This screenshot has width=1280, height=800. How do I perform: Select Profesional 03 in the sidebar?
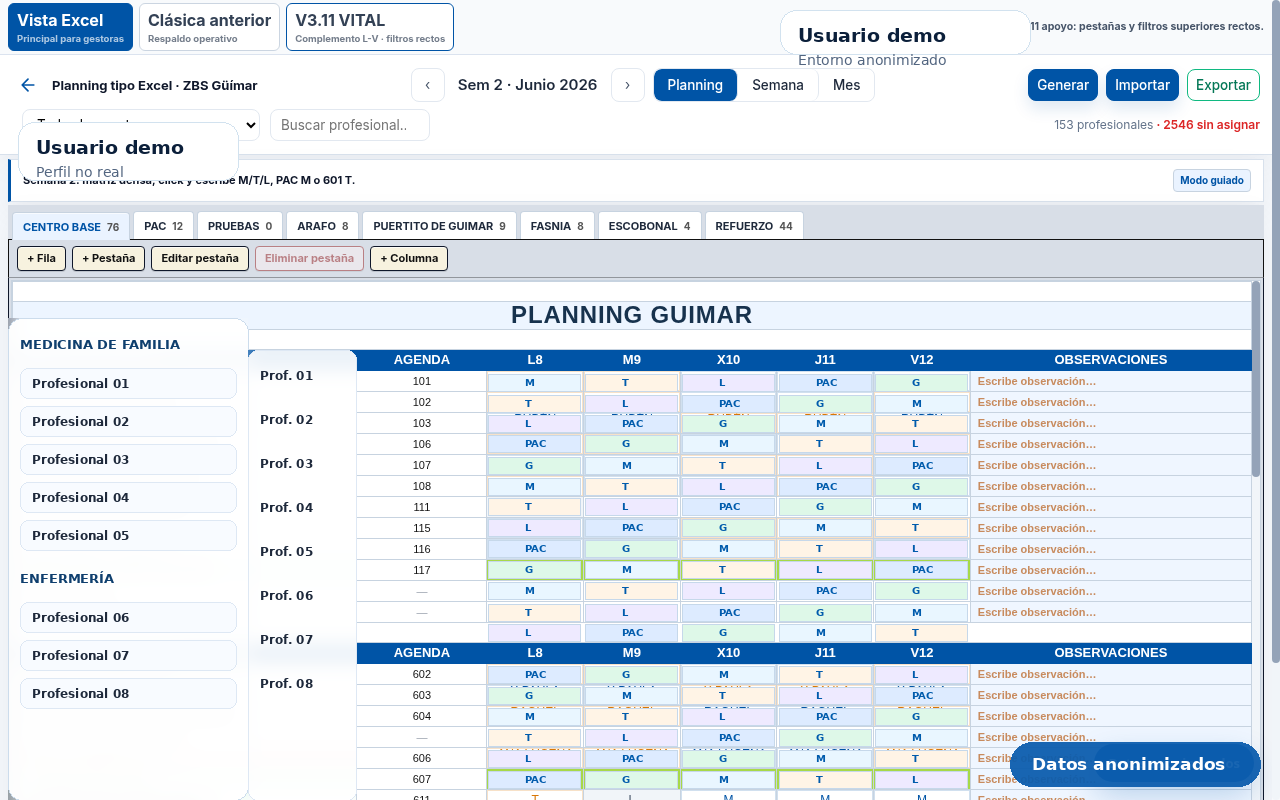coord(128,459)
